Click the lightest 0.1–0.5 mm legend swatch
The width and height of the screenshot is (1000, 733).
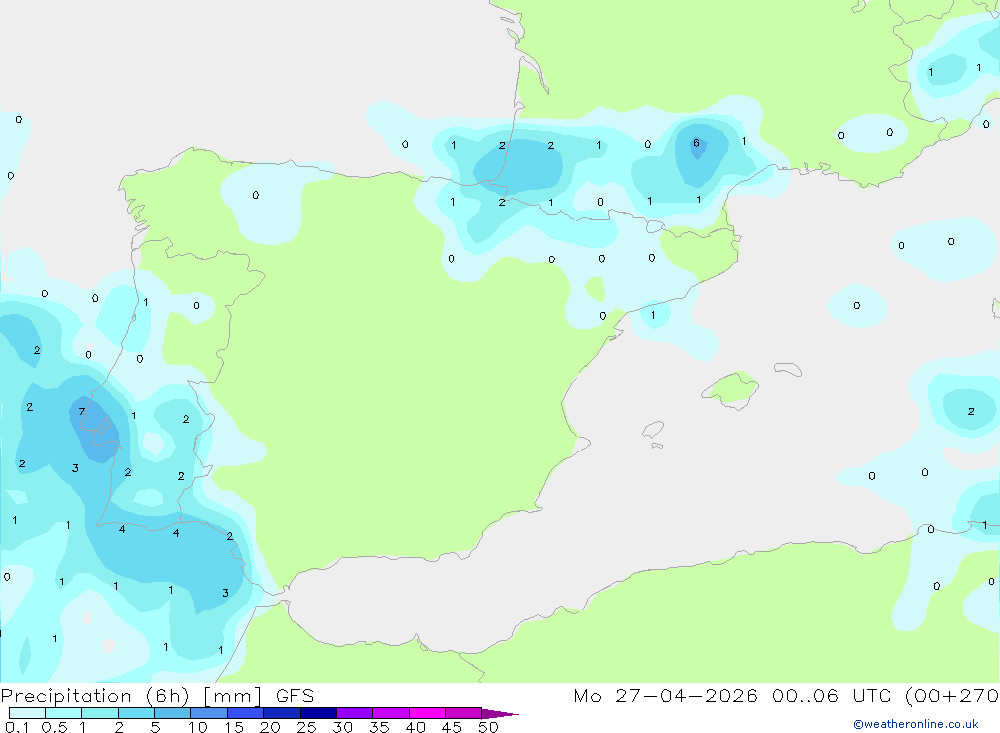coord(27,713)
